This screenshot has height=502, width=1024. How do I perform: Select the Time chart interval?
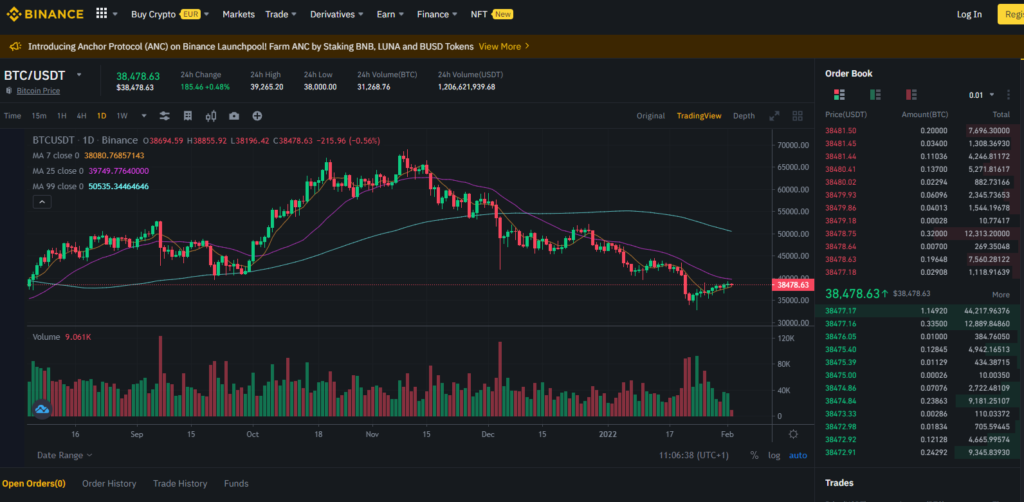[12, 116]
